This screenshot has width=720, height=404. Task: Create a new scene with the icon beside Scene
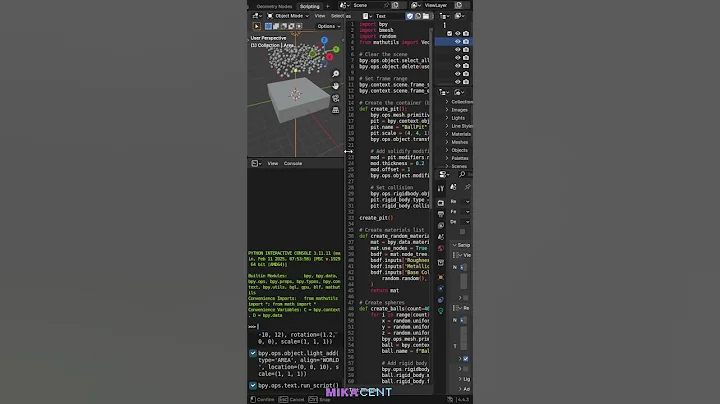click(395, 5)
